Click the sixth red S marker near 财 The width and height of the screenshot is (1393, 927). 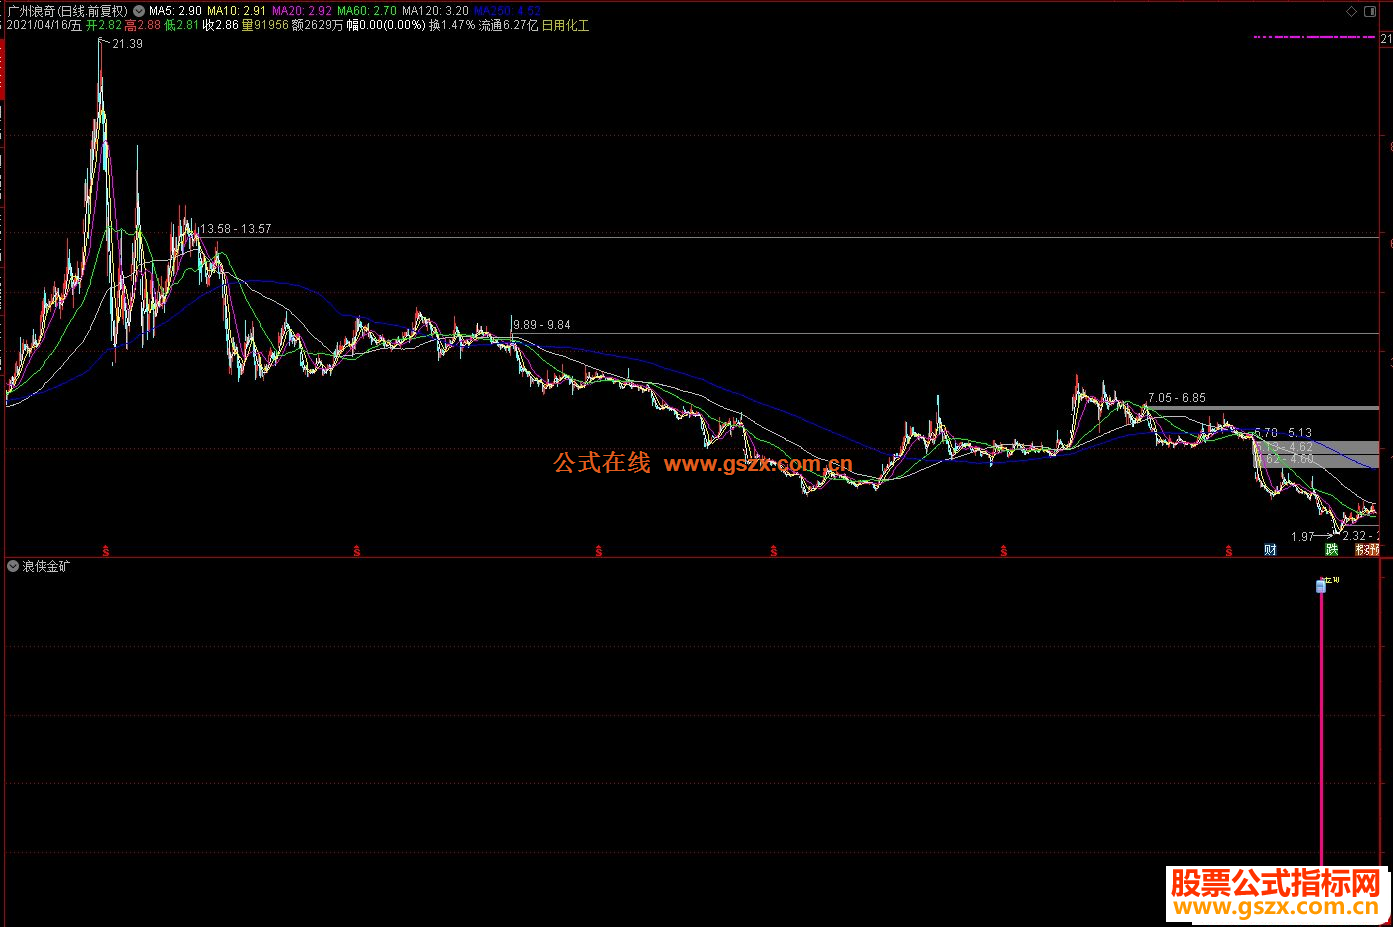point(1230,551)
